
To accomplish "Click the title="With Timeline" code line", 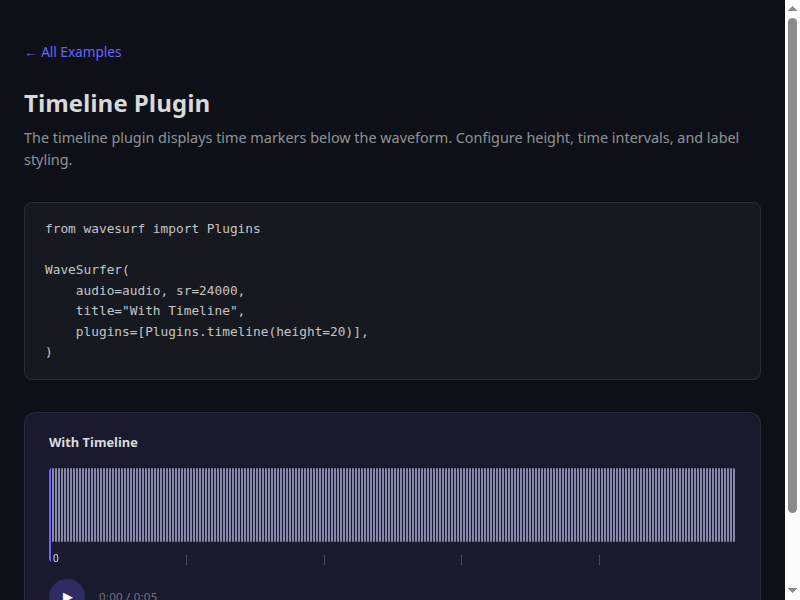I will click(x=160, y=311).
